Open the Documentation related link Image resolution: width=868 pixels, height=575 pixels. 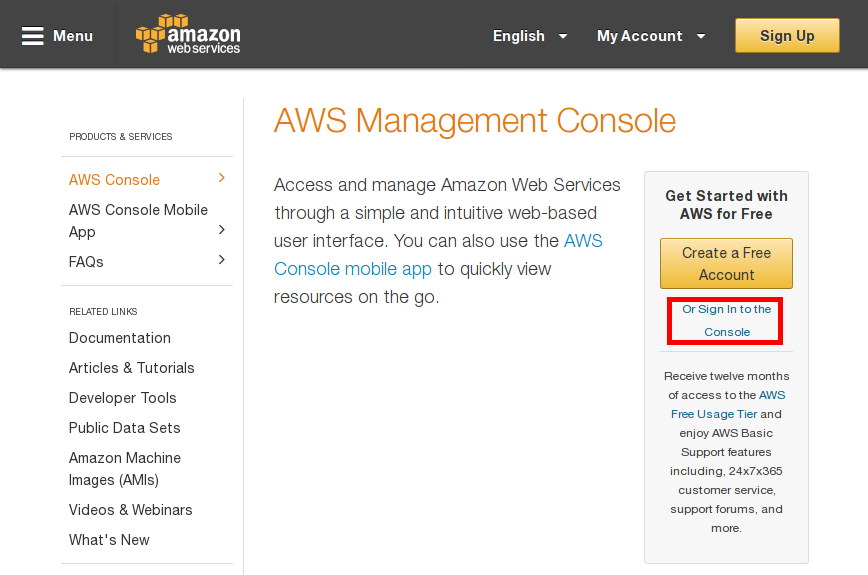120,338
